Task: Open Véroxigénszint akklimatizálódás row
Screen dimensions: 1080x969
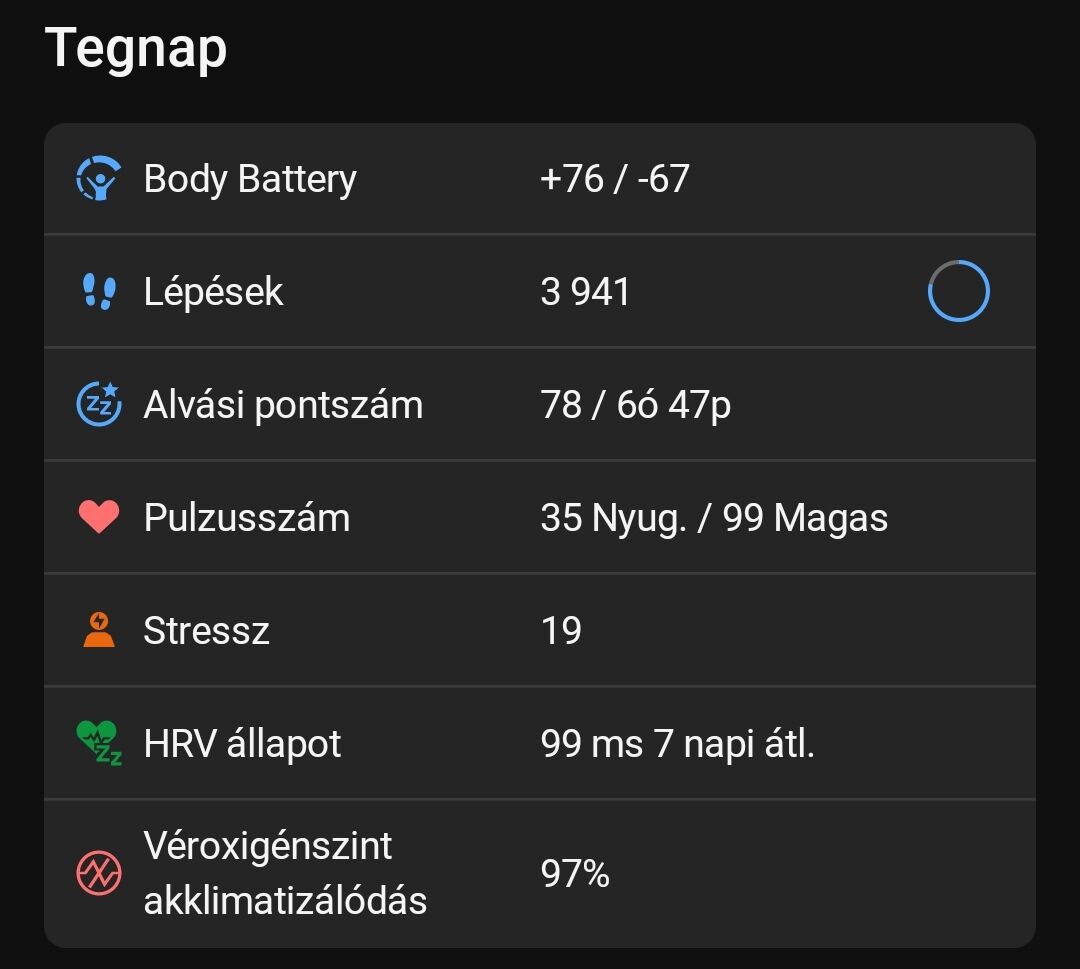Action: pyautogui.click(x=540, y=873)
